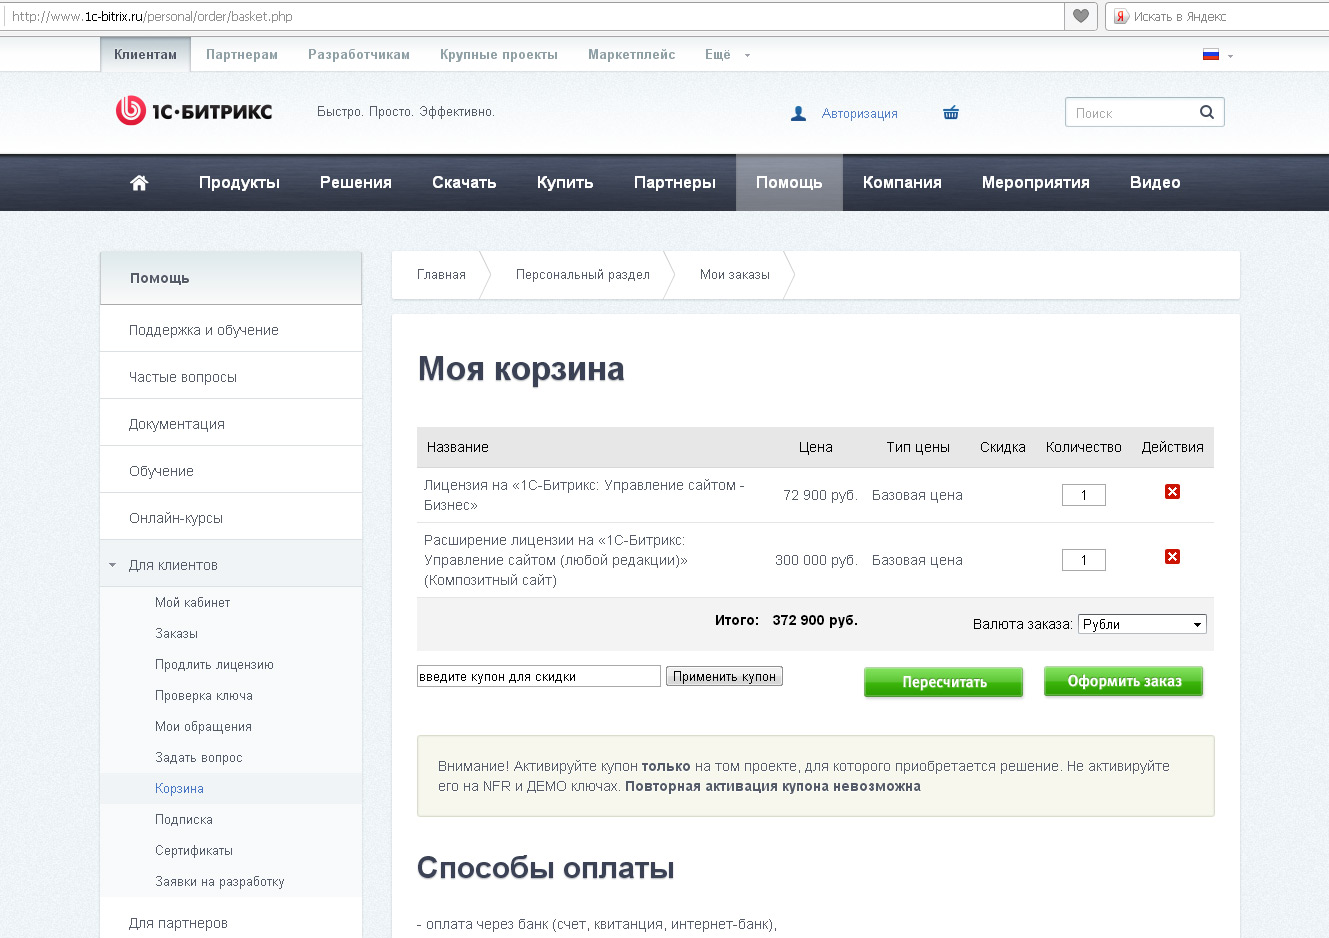Open Мой кабинет in sidebar

click(192, 602)
